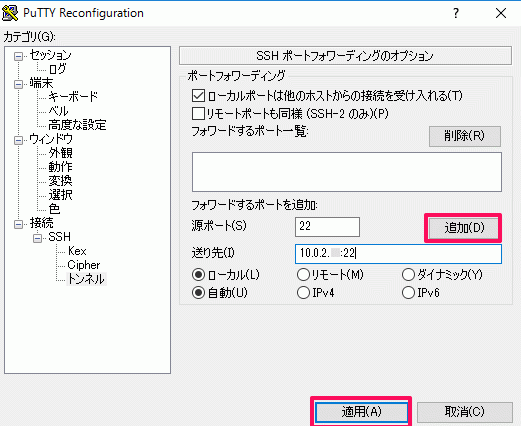Close the PuTTY Reconfiguration dialog

coord(501,13)
